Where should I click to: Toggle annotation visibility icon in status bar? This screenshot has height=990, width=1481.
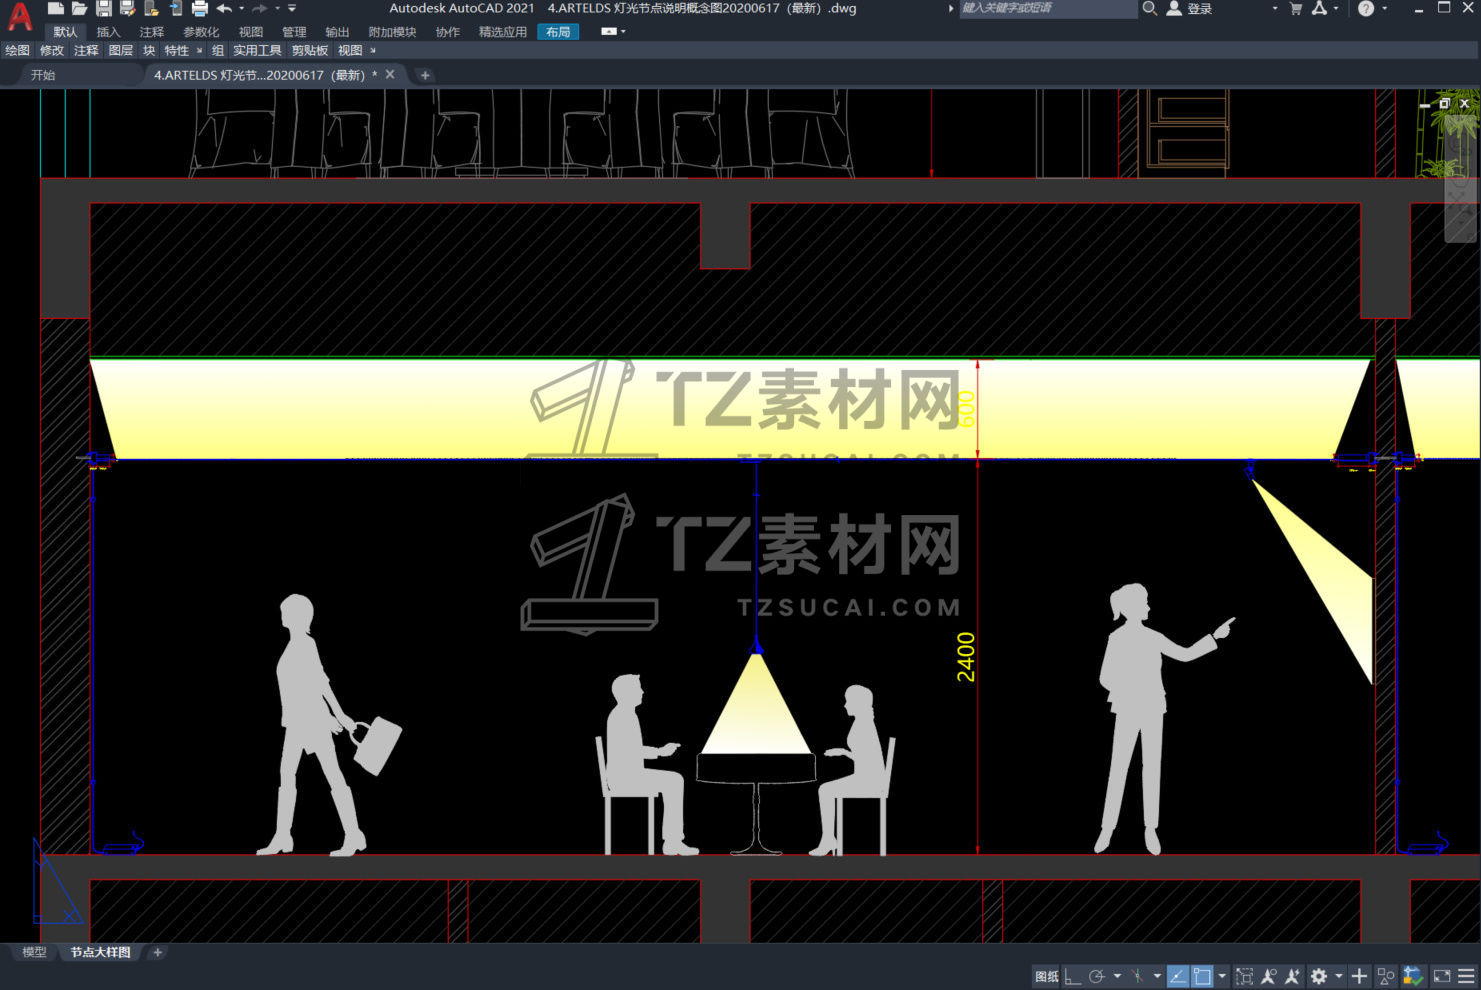pos(1269,976)
